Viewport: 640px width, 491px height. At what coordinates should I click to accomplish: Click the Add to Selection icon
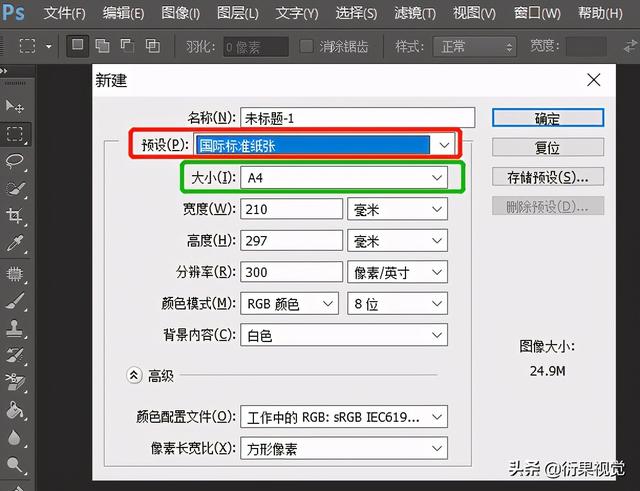coord(102,46)
